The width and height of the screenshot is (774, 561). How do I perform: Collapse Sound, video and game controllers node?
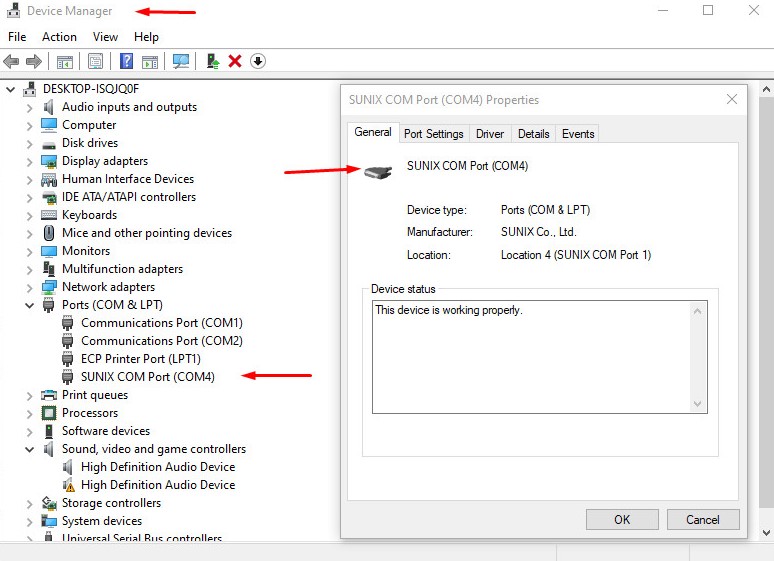30,449
